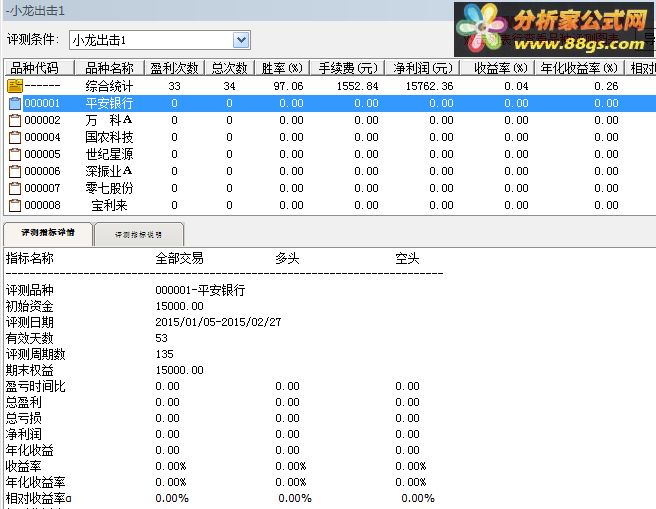Select the 平安银行 row
Image resolution: width=656 pixels, height=509 pixels.
point(330,103)
